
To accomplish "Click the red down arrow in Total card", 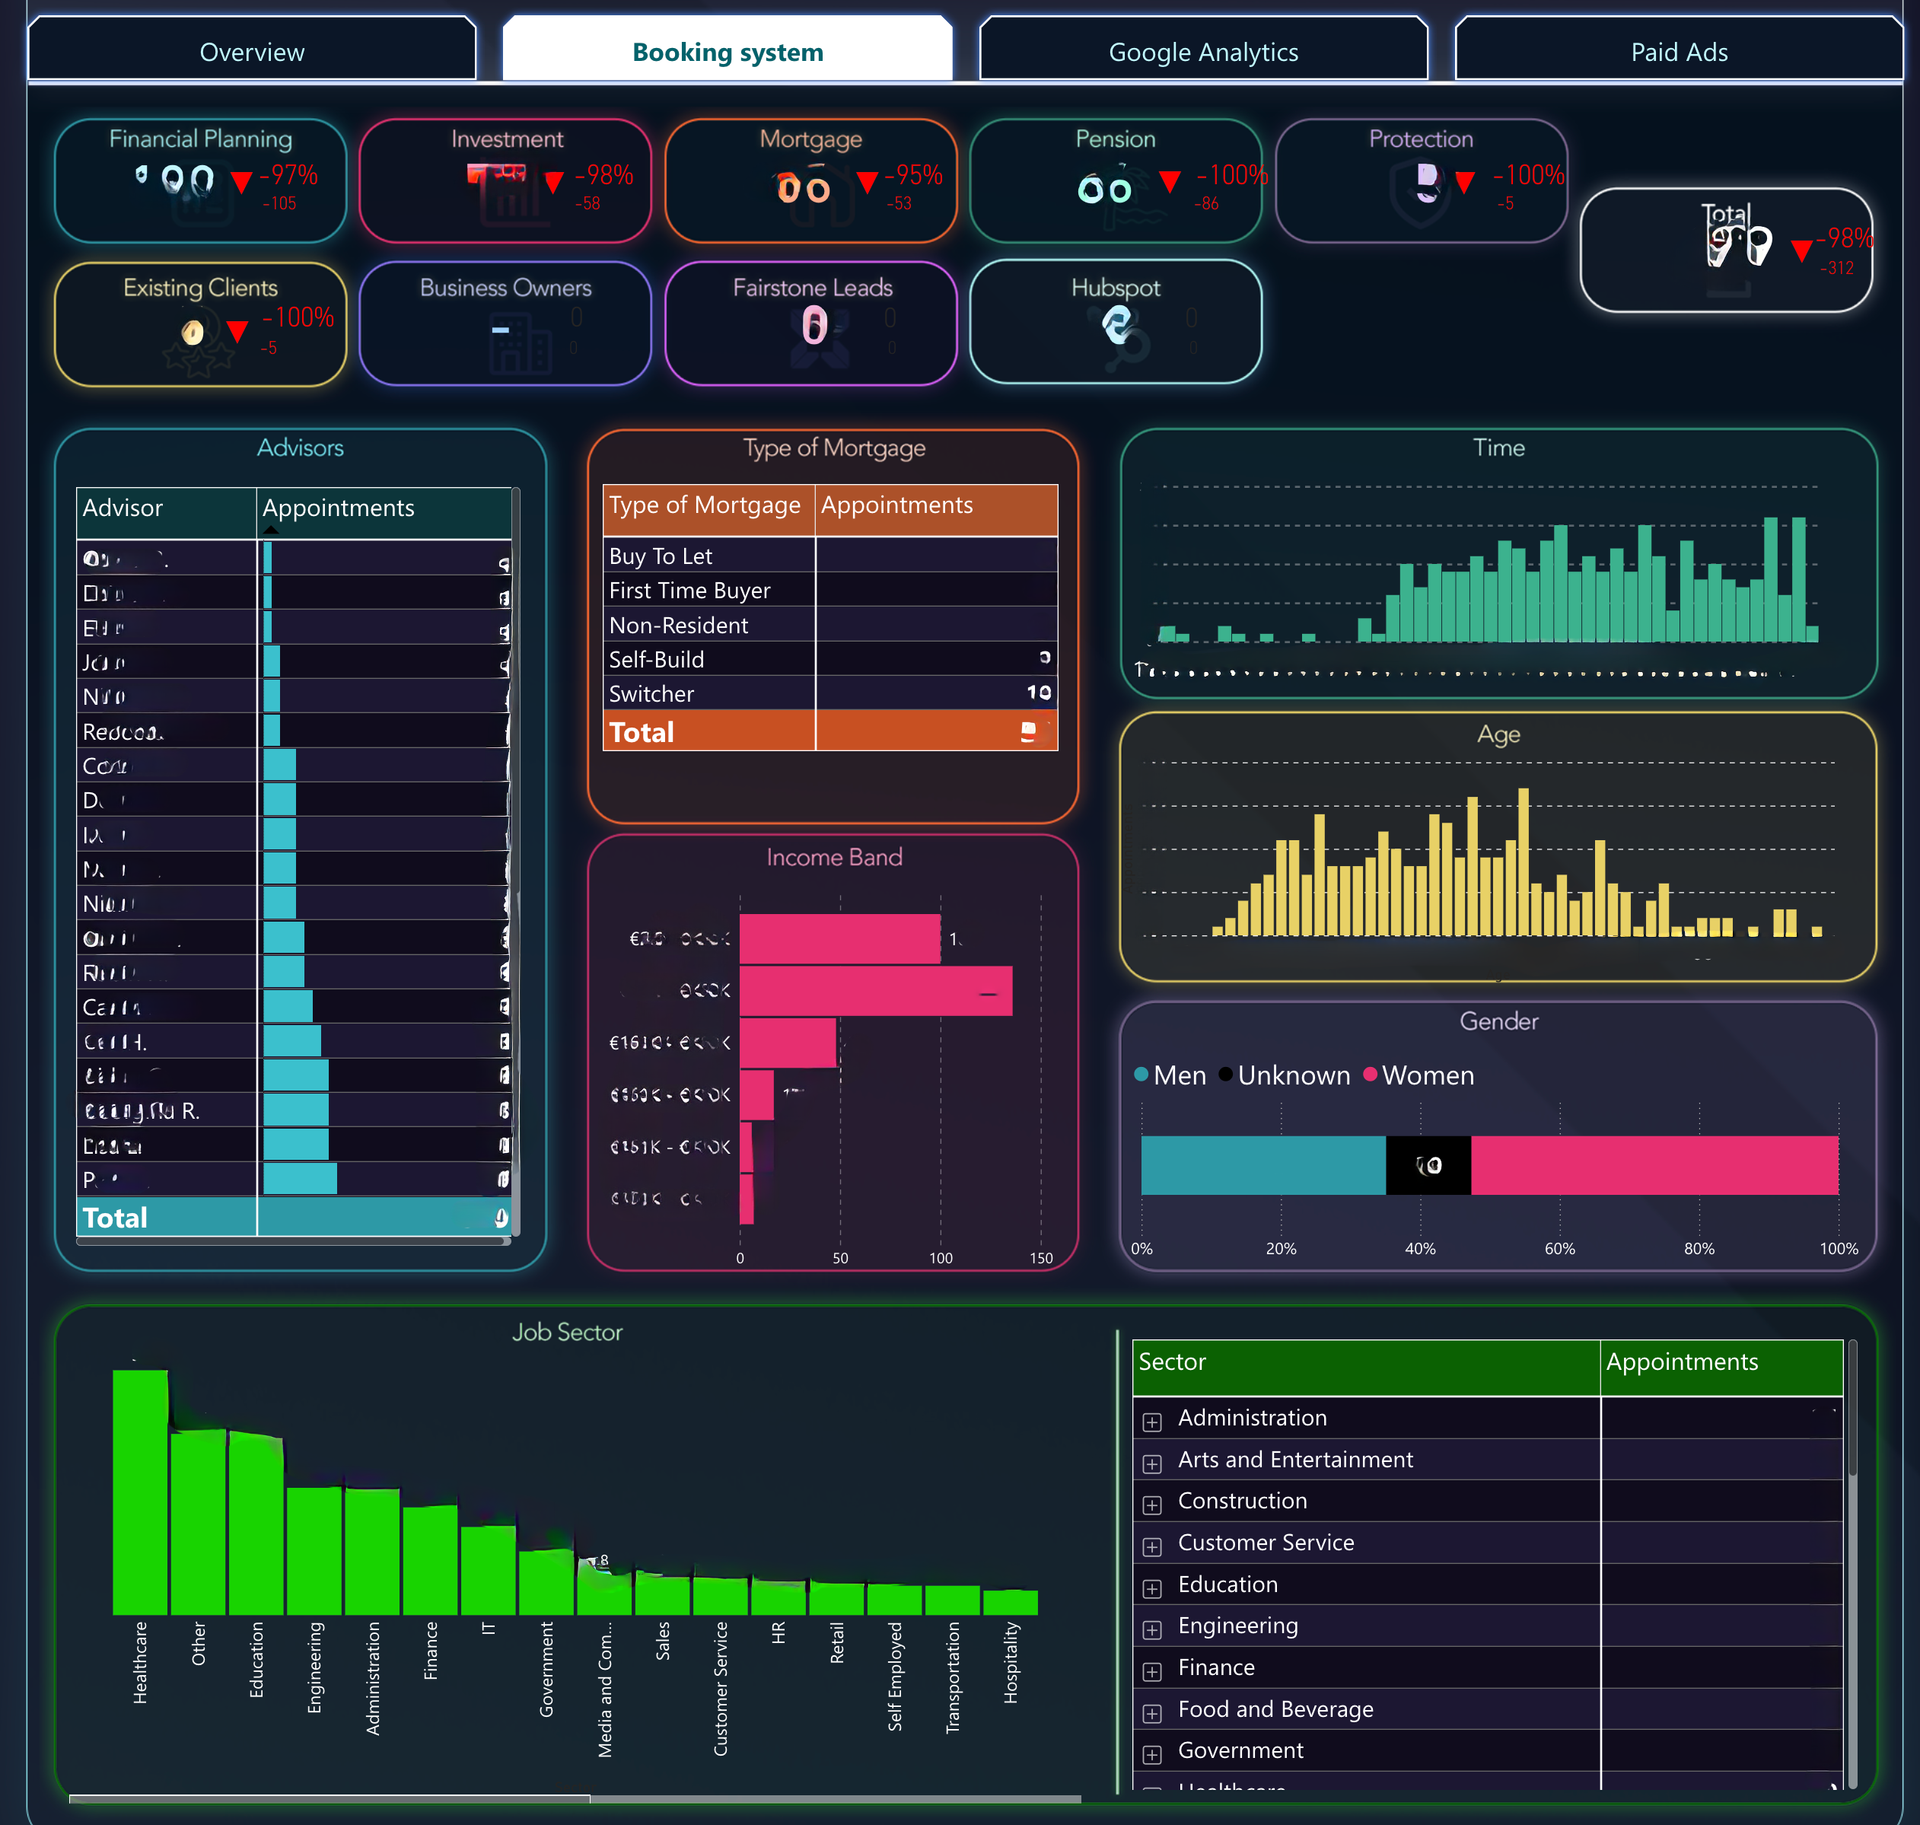I will coord(1801,250).
